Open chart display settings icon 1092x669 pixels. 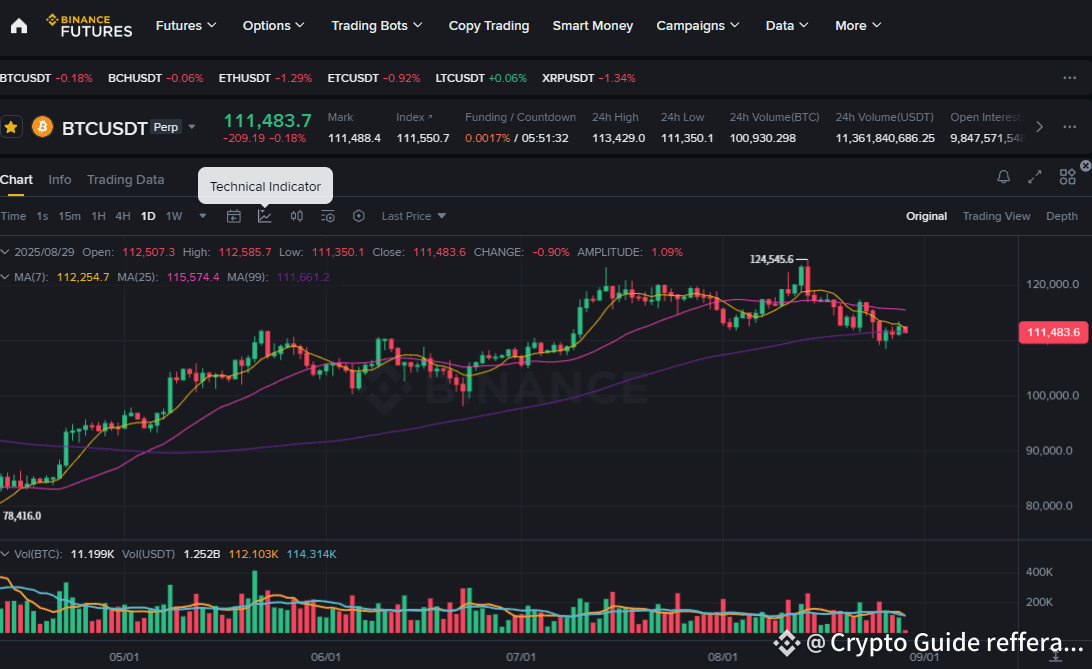pos(327,217)
